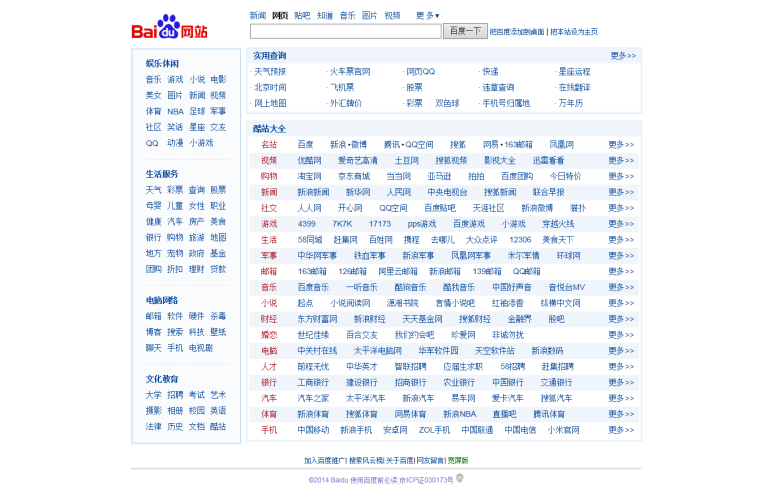Open the 火车票官网 link
Viewport: 773px width, 500px height.
click(350, 71)
